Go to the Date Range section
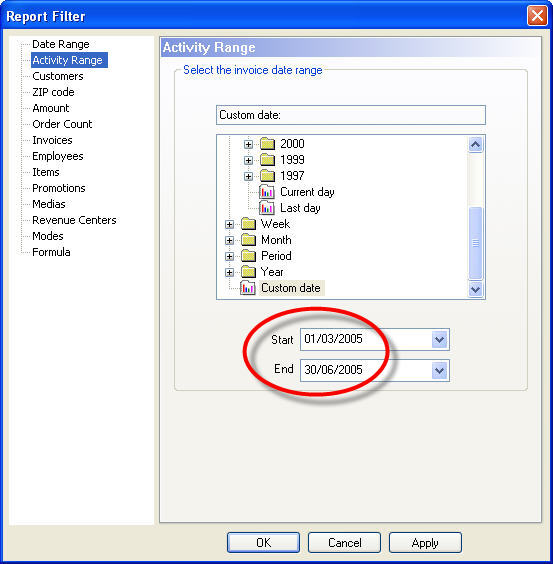Image resolution: width=553 pixels, height=564 pixels. [x=61, y=44]
